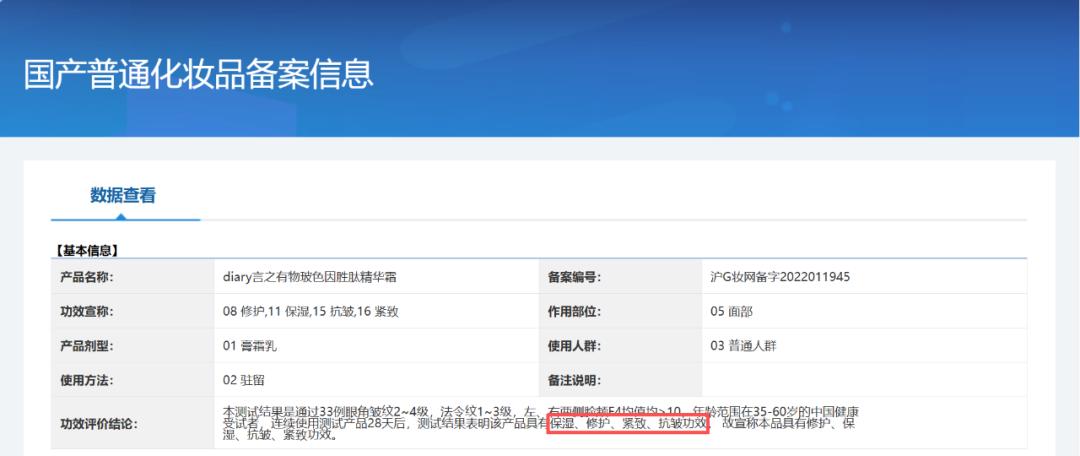Click the 备案编号 field label
This screenshot has height=456, width=1080.
tap(573, 277)
